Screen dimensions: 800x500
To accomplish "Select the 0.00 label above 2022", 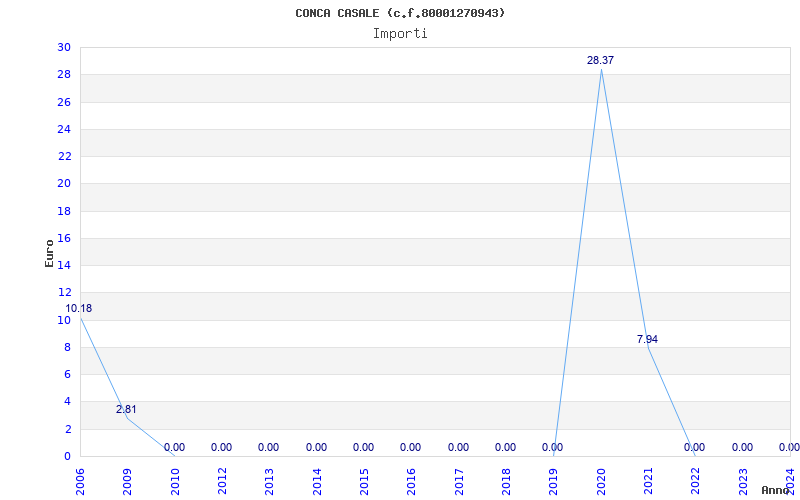I will click(694, 447).
